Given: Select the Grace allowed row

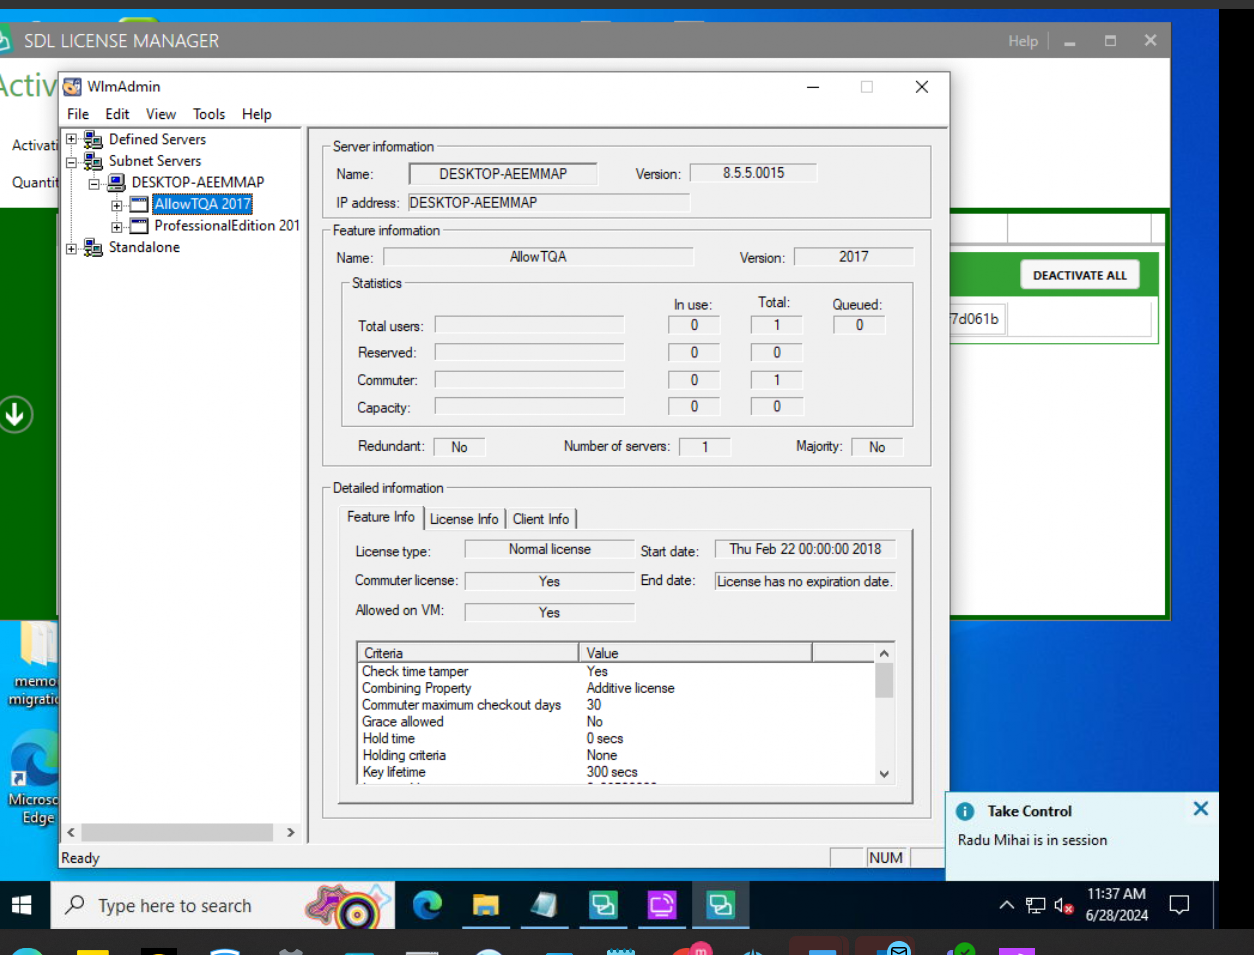Looking at the screenshot, I should (616, 721).
